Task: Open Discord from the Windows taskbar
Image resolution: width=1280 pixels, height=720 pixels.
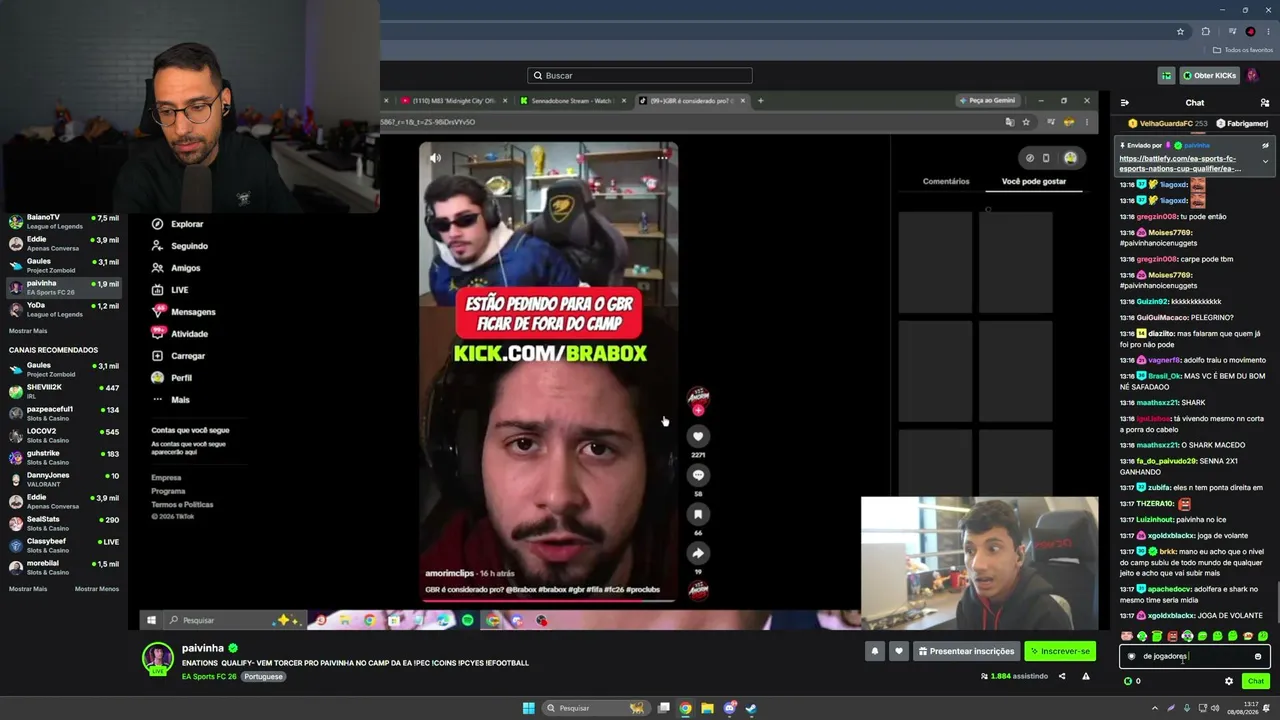Action: tap(729, 708)
